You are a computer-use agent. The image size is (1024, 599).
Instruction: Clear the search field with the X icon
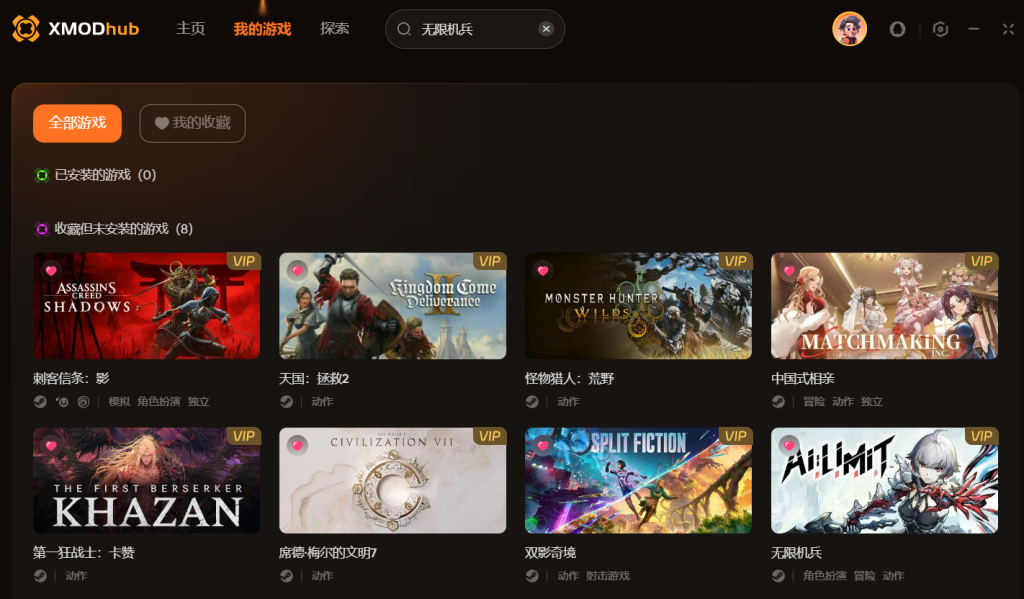pos(546,29)
